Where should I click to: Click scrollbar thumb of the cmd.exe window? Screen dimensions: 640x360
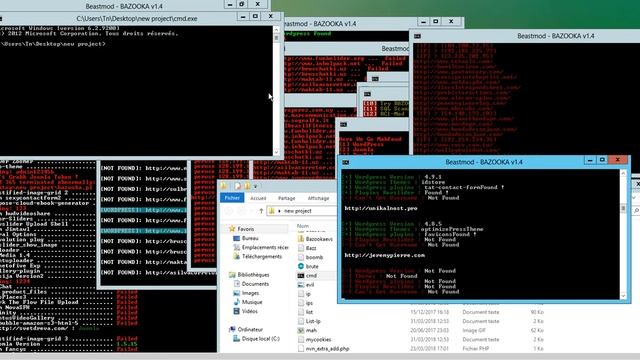(x=276, y=38)
